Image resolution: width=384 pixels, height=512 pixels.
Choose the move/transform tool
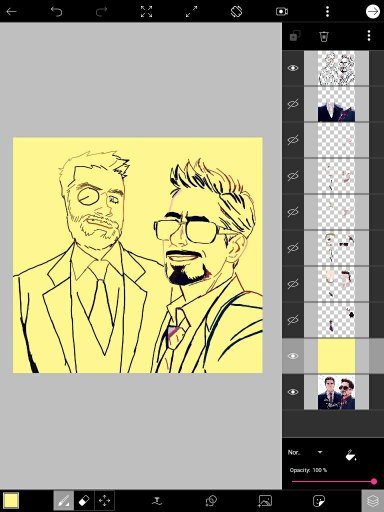coord(104,500)
